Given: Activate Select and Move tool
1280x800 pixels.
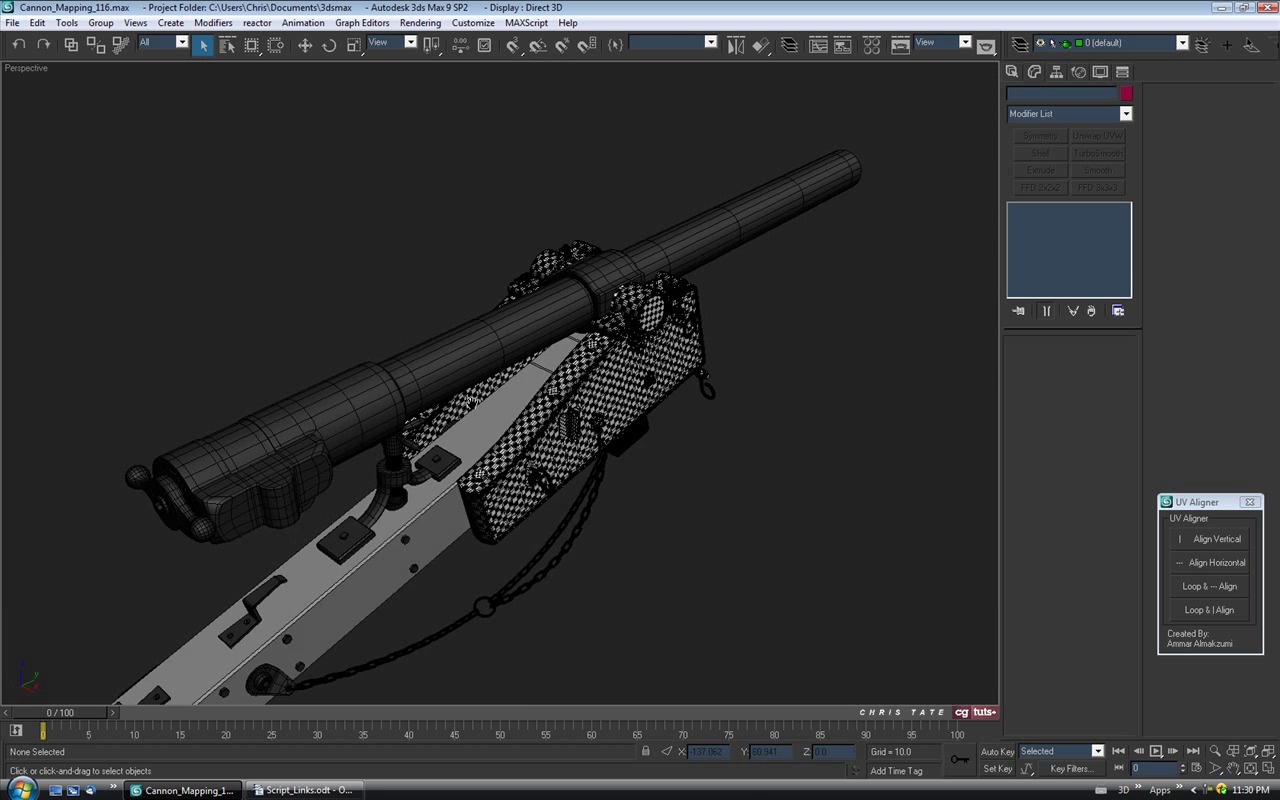Looking at the screenshot, I should coord(305,44).
